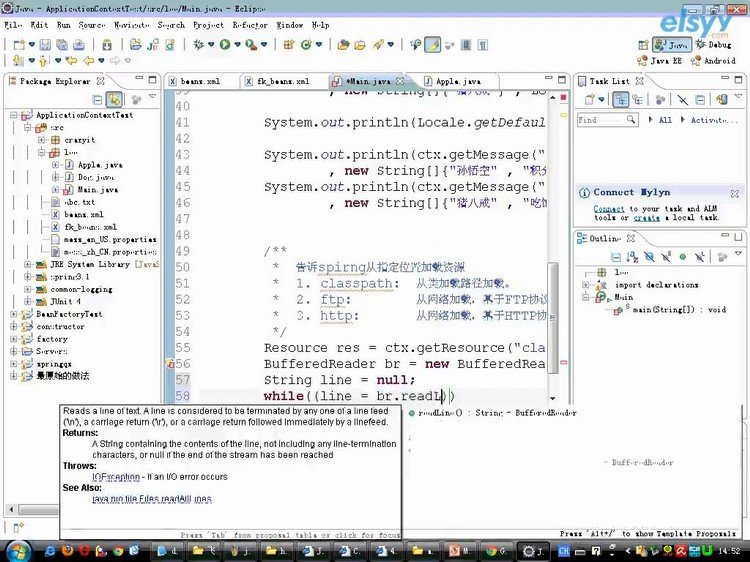Click the New file toolbar icon
Image resolution: width=750 pixels, height=562 pixels.
(19, 45)
